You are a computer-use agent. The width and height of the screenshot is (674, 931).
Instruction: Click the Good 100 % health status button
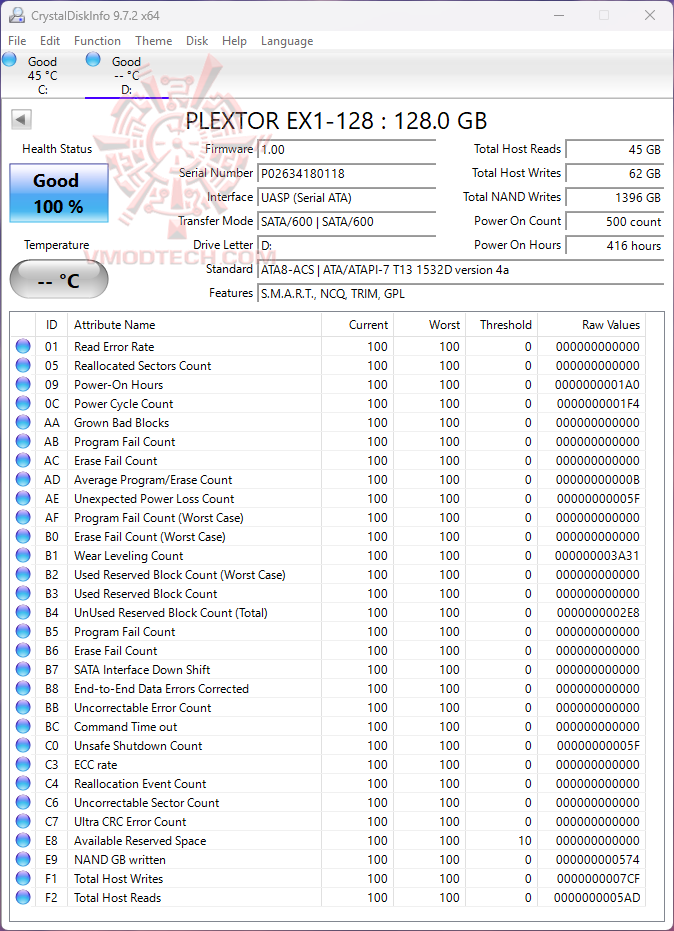[x=59, y=193]
